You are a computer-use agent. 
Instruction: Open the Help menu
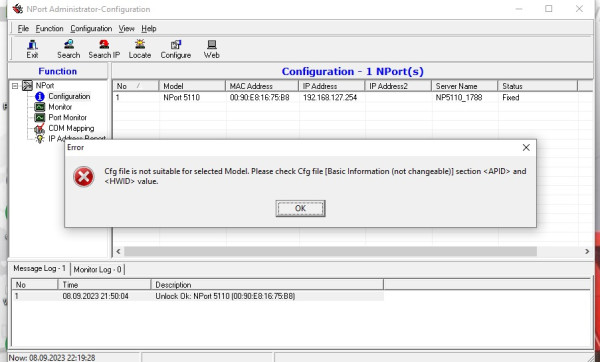click(149, 29)
